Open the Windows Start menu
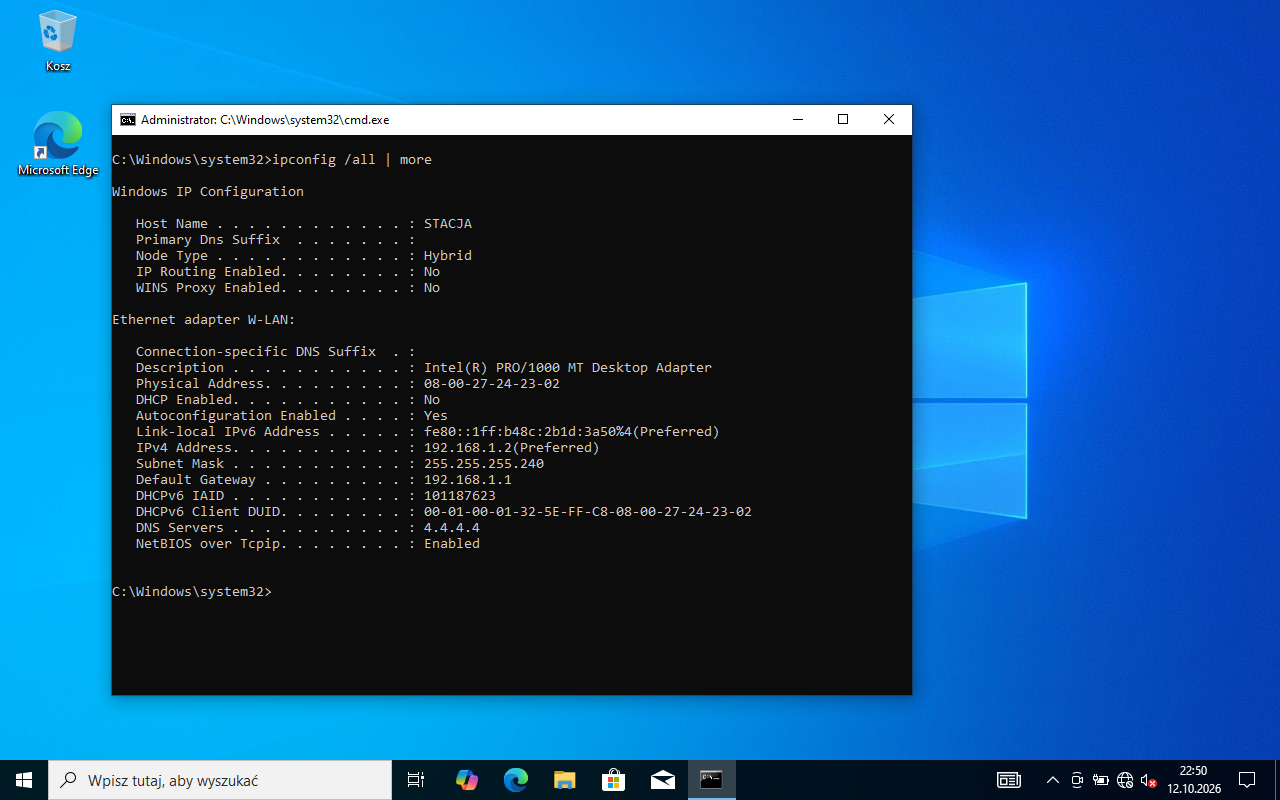Screen dimensions: 1280x800 tap(24, 780)
